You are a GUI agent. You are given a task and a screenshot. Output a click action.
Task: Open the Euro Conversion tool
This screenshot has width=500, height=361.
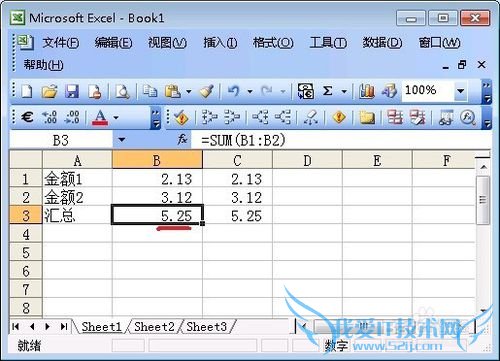(305, 91)
